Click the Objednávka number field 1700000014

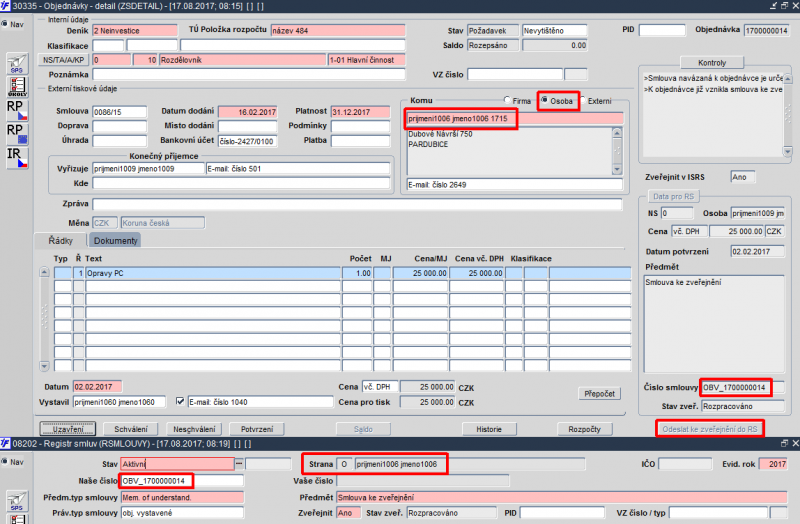[766, 31]
